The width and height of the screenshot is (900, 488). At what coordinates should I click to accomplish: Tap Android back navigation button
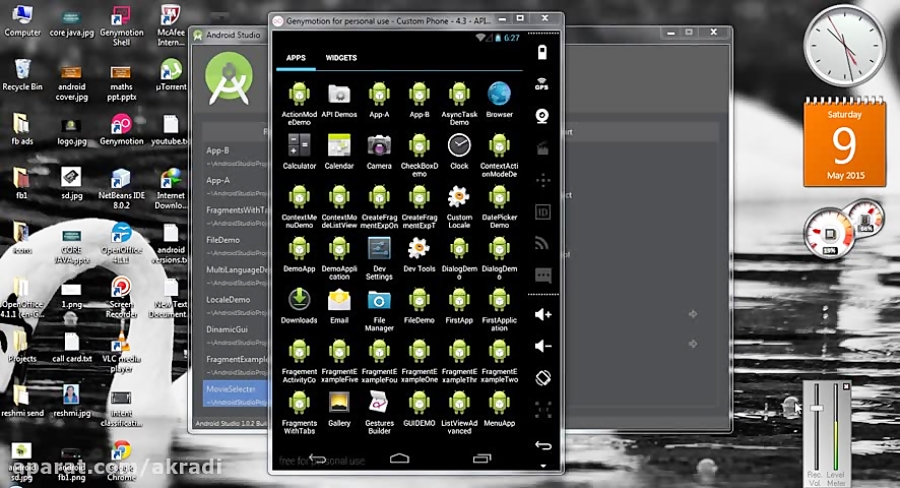tap(317, 458)
